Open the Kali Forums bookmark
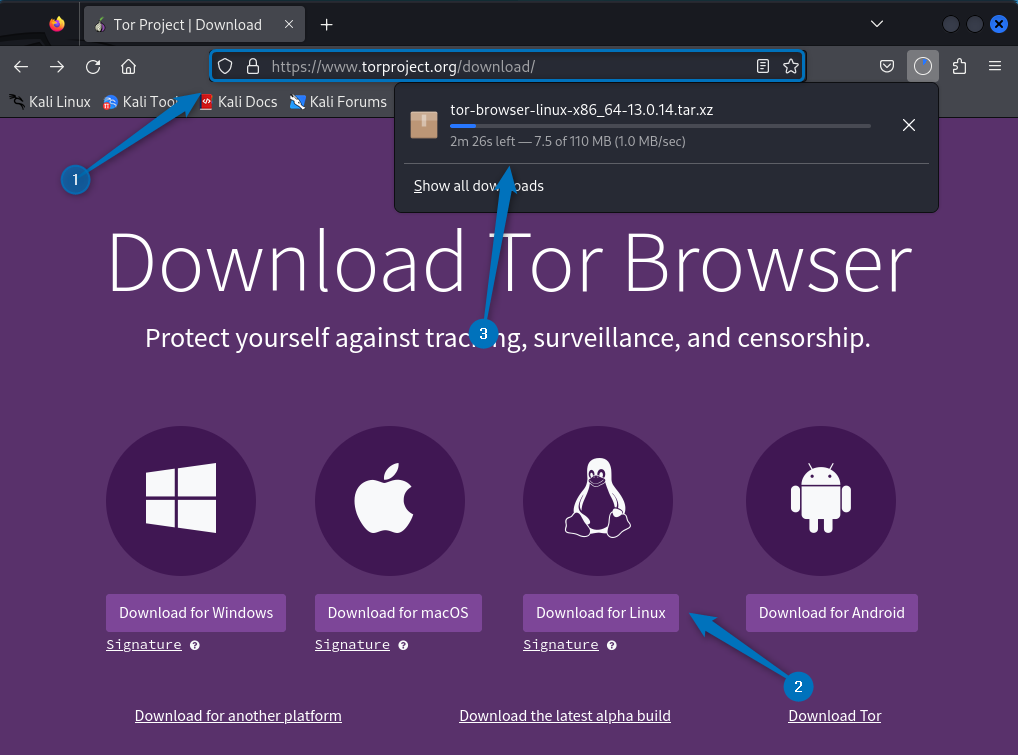The image size is (1018, 755). point(347,101)
